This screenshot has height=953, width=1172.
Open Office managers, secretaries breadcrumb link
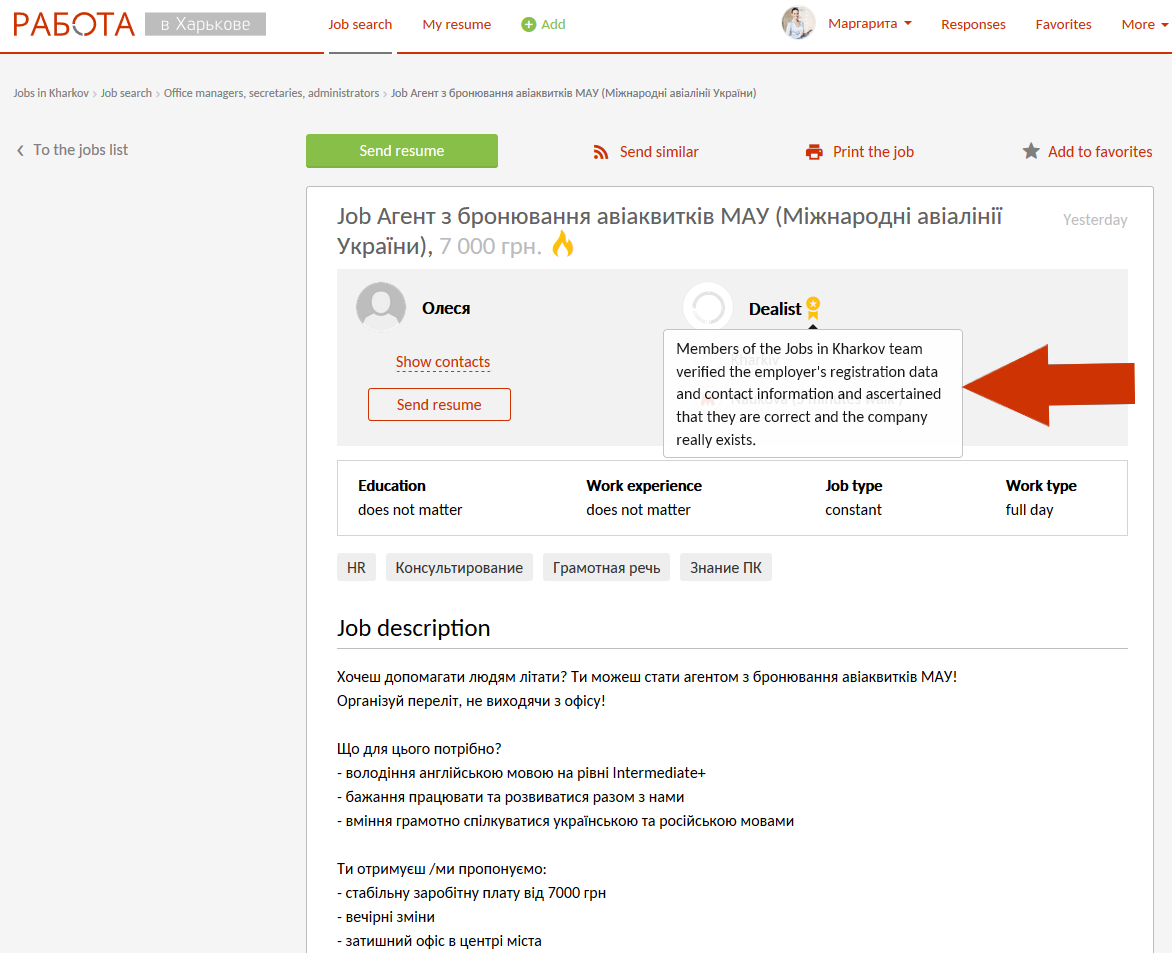(x=271, y=93)
